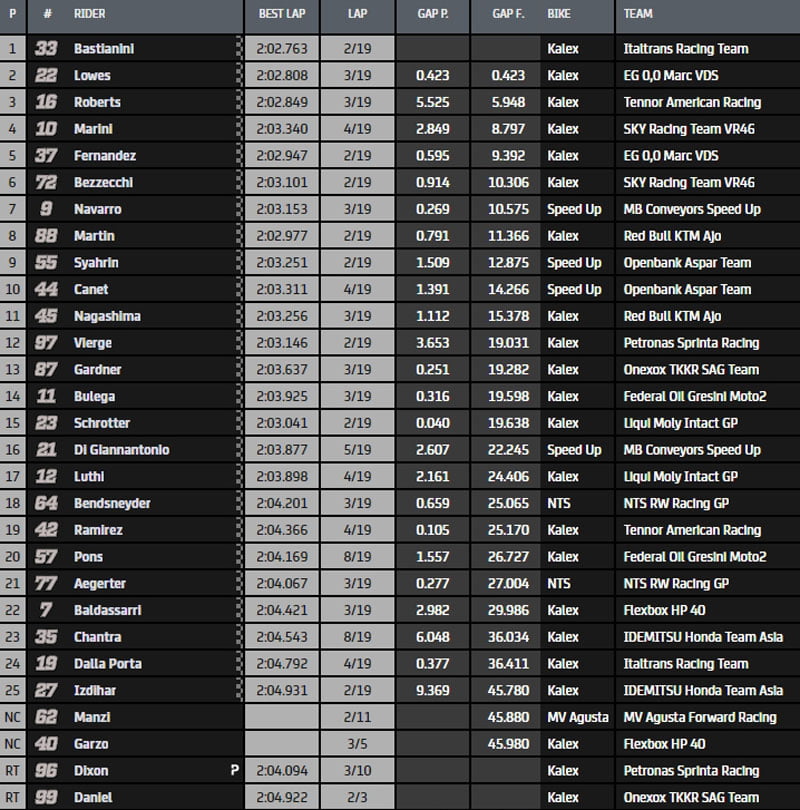
Task: Open rider name Marini
Action: pyautogui.click(x=93, y=129)
